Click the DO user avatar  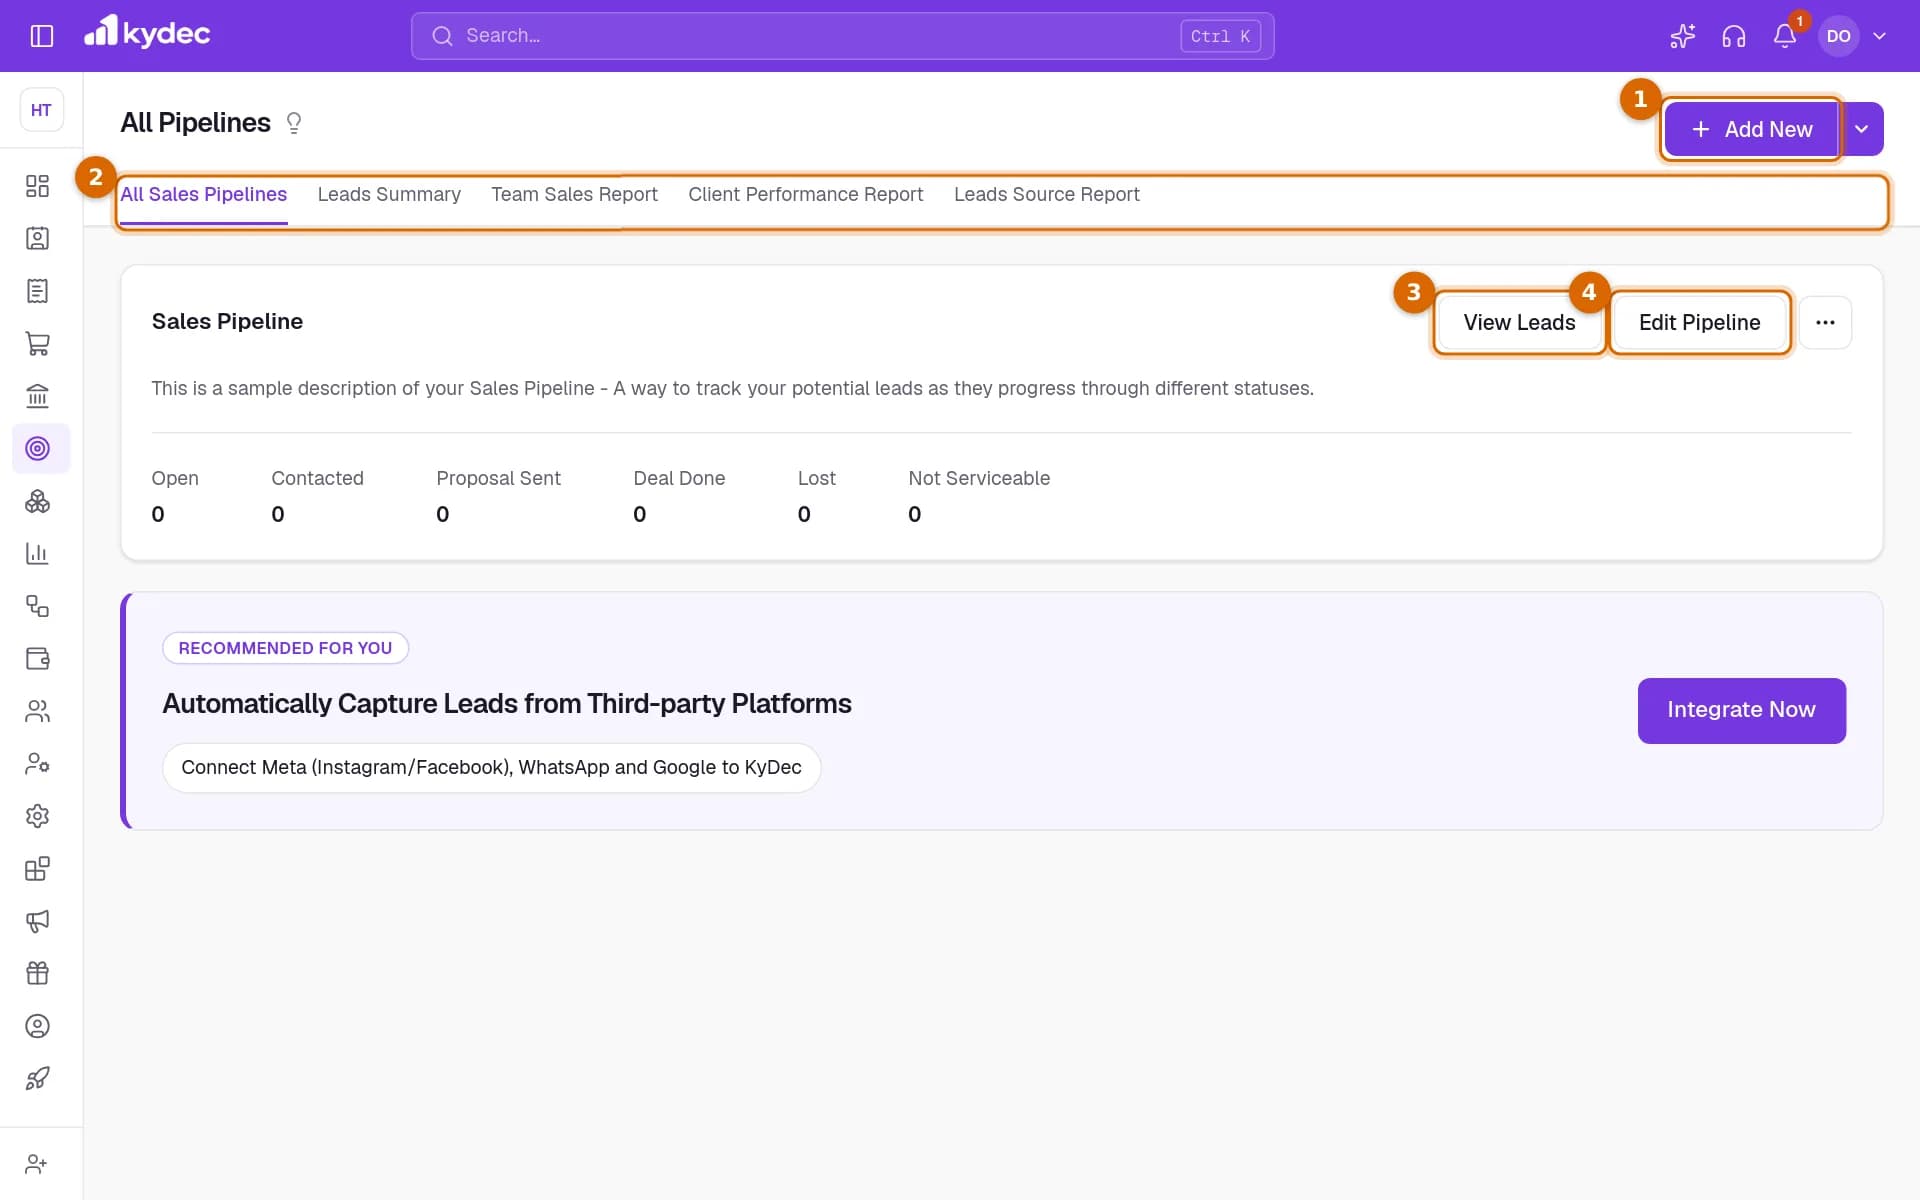pos(1838,36)
